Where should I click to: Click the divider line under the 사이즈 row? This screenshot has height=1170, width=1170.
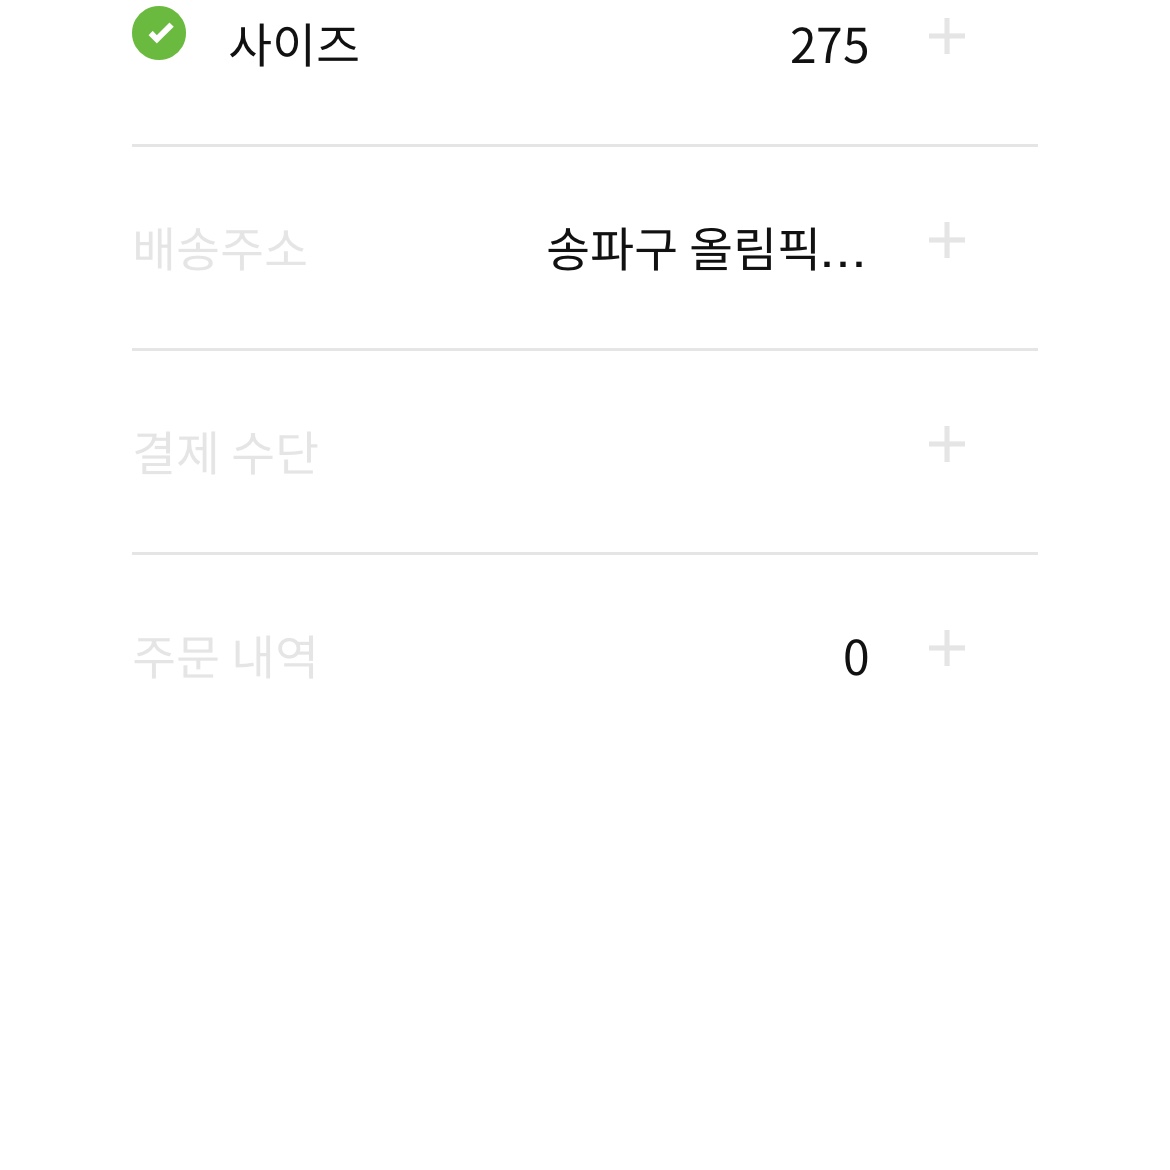tap(585, 146)
